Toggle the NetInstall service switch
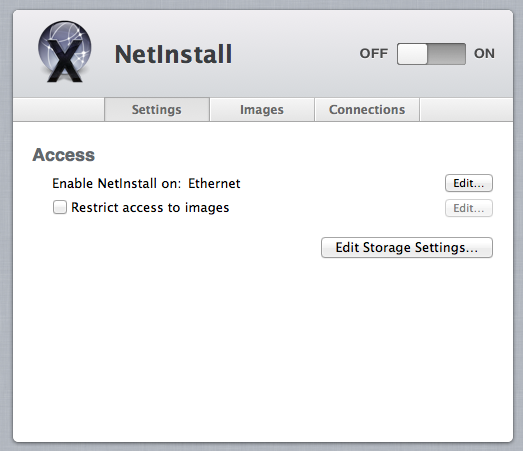523x451 pixels. click(x=431, y=54)
